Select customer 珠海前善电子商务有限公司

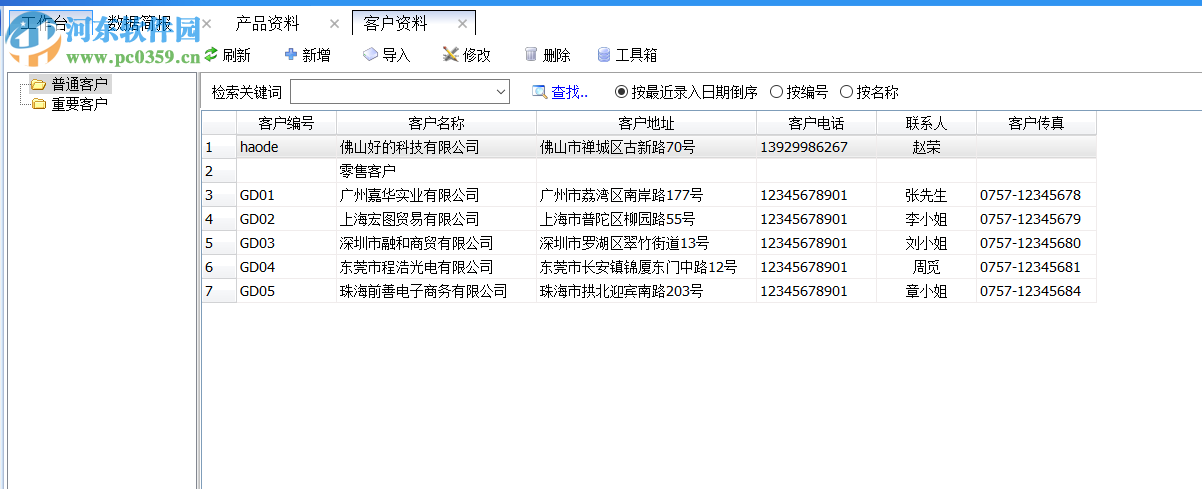pyautogui.click(x=423, y=291)
